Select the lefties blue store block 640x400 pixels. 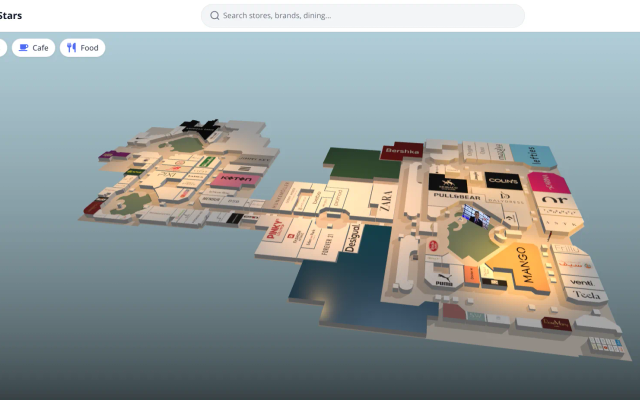coord(533,156)
